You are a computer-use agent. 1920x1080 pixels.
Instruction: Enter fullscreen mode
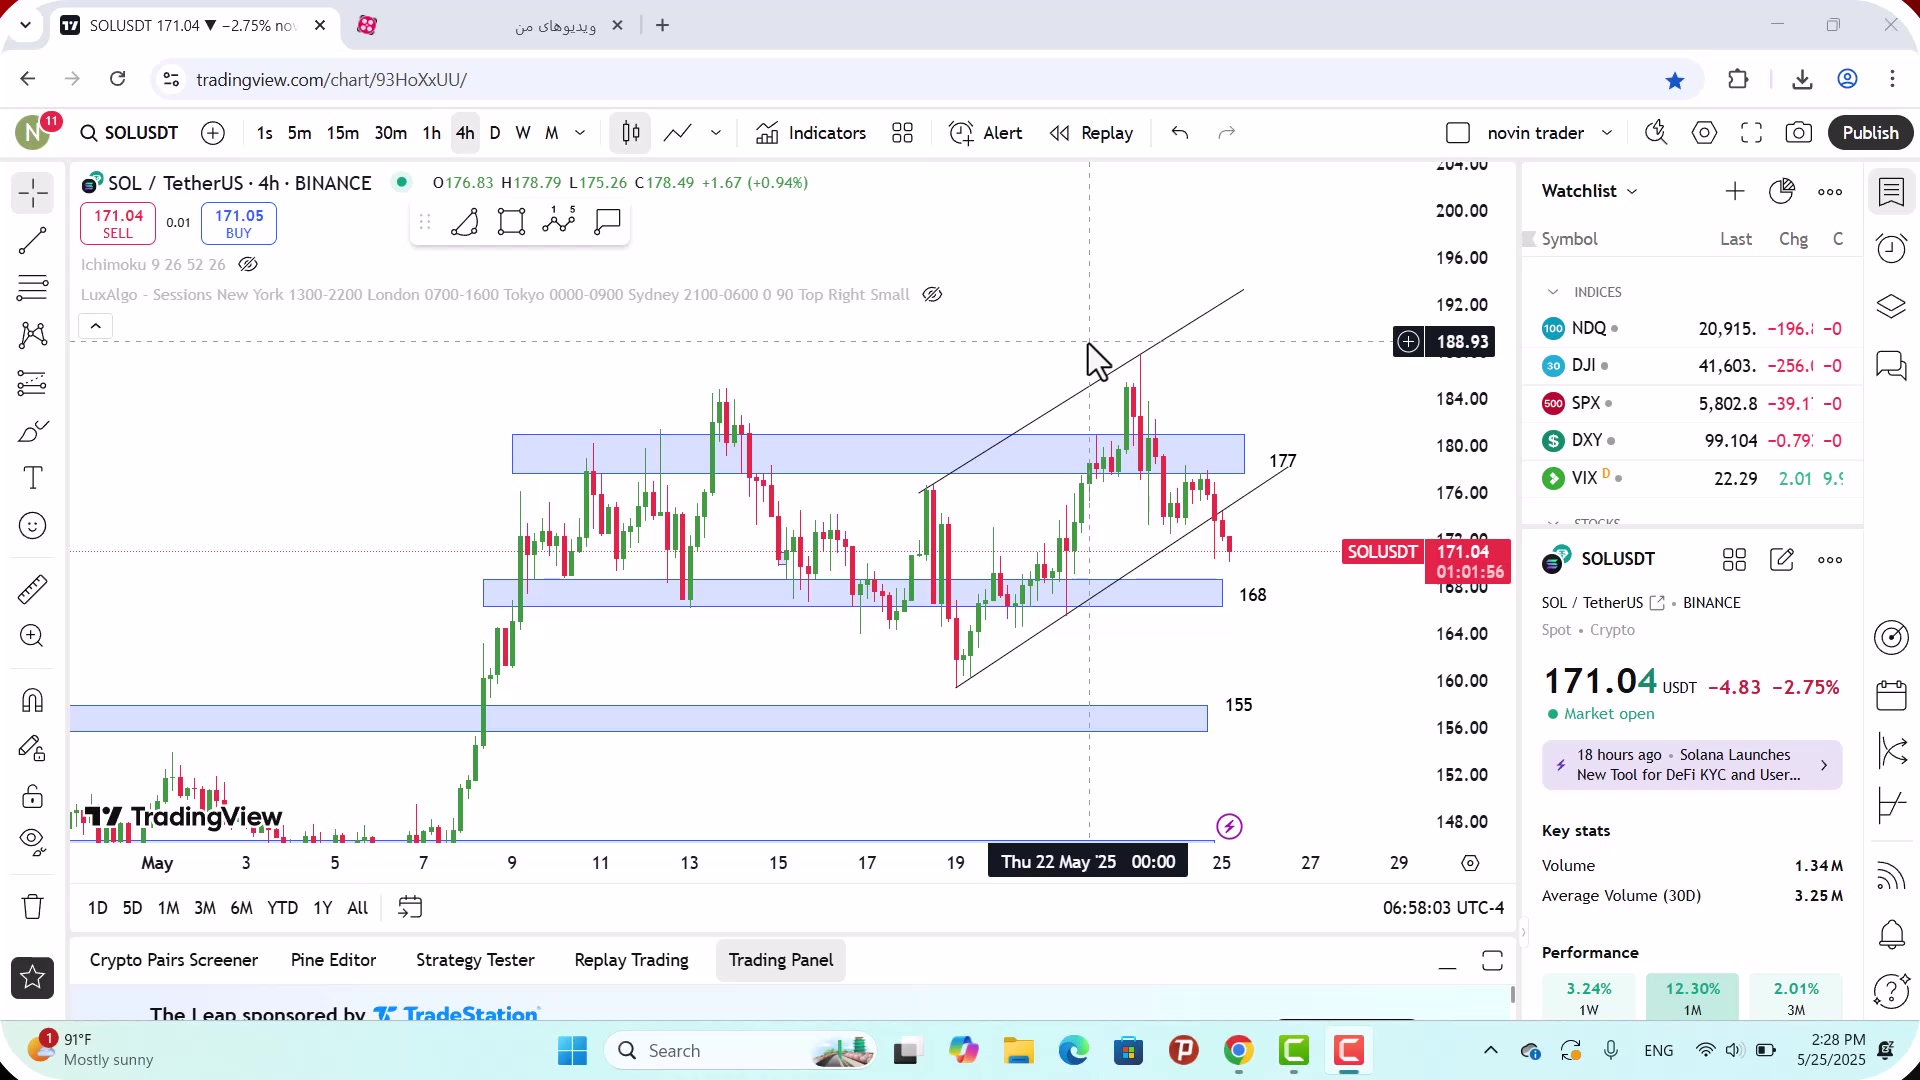coord(1752,133)
